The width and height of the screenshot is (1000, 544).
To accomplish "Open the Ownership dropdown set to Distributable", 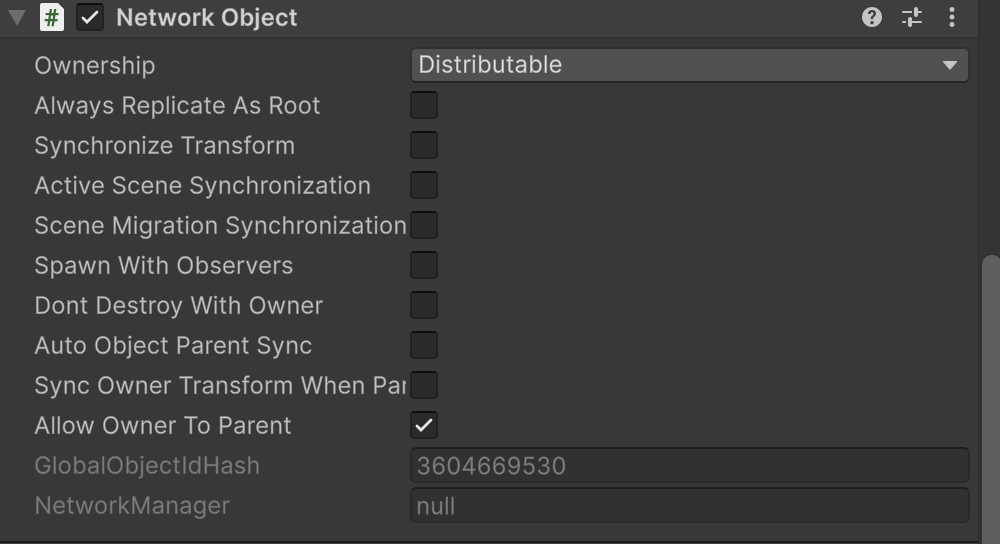I will coord(689,65).
